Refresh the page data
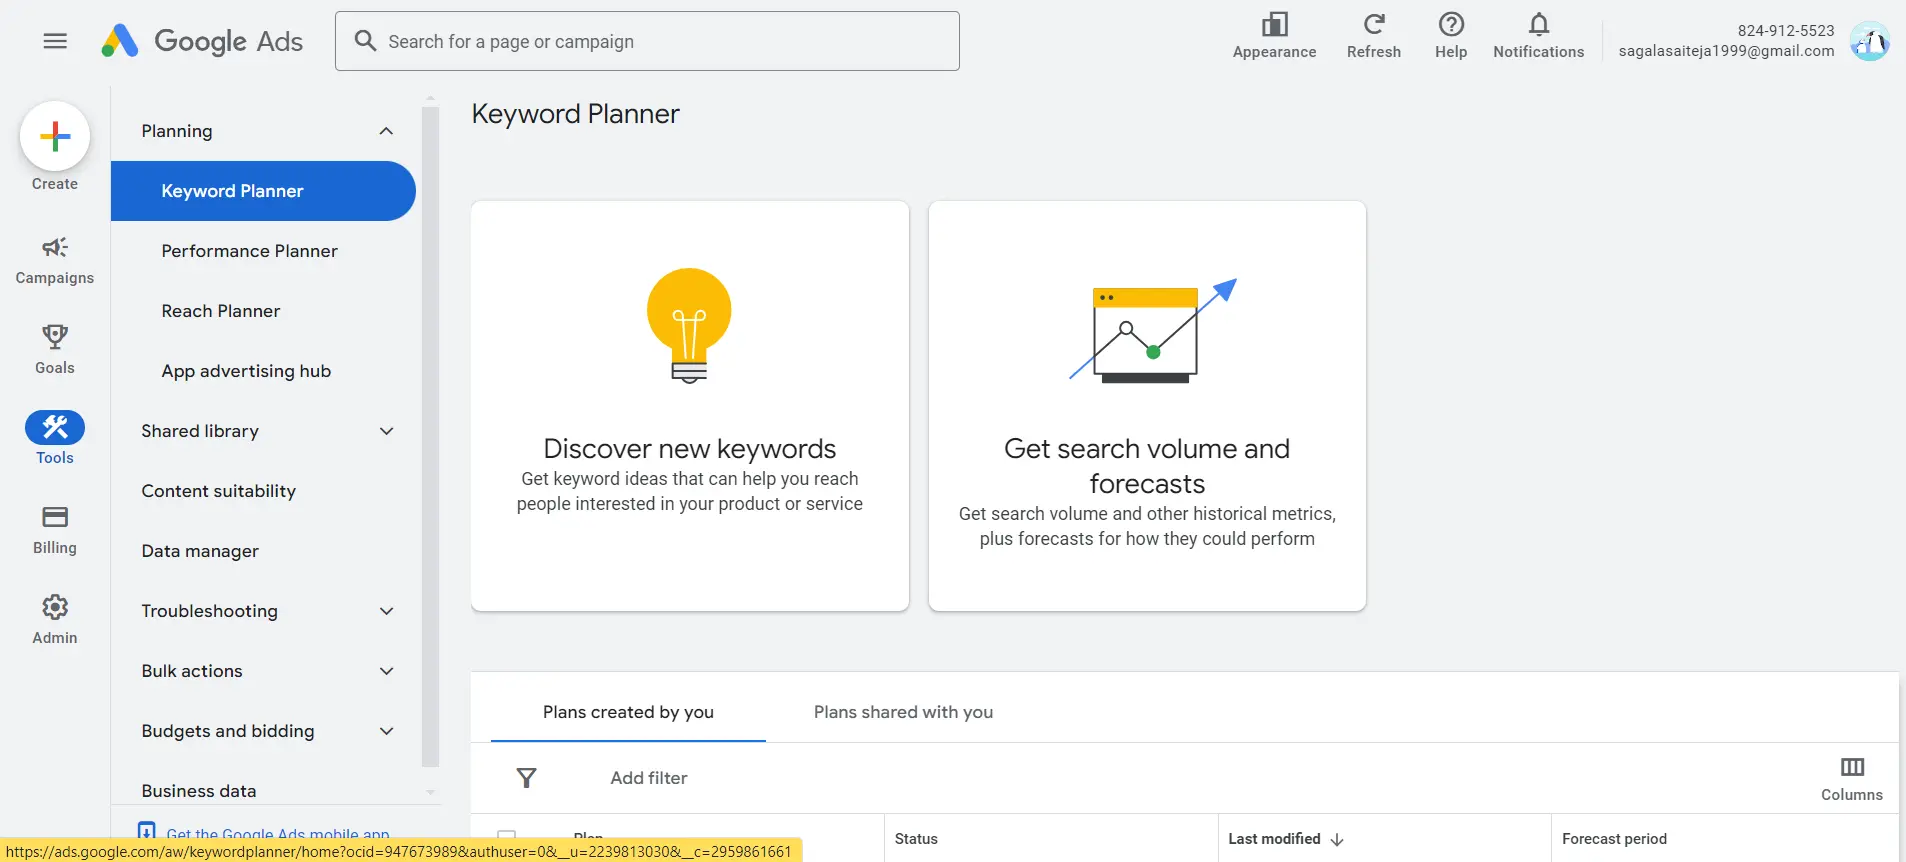 (1374, 37)
